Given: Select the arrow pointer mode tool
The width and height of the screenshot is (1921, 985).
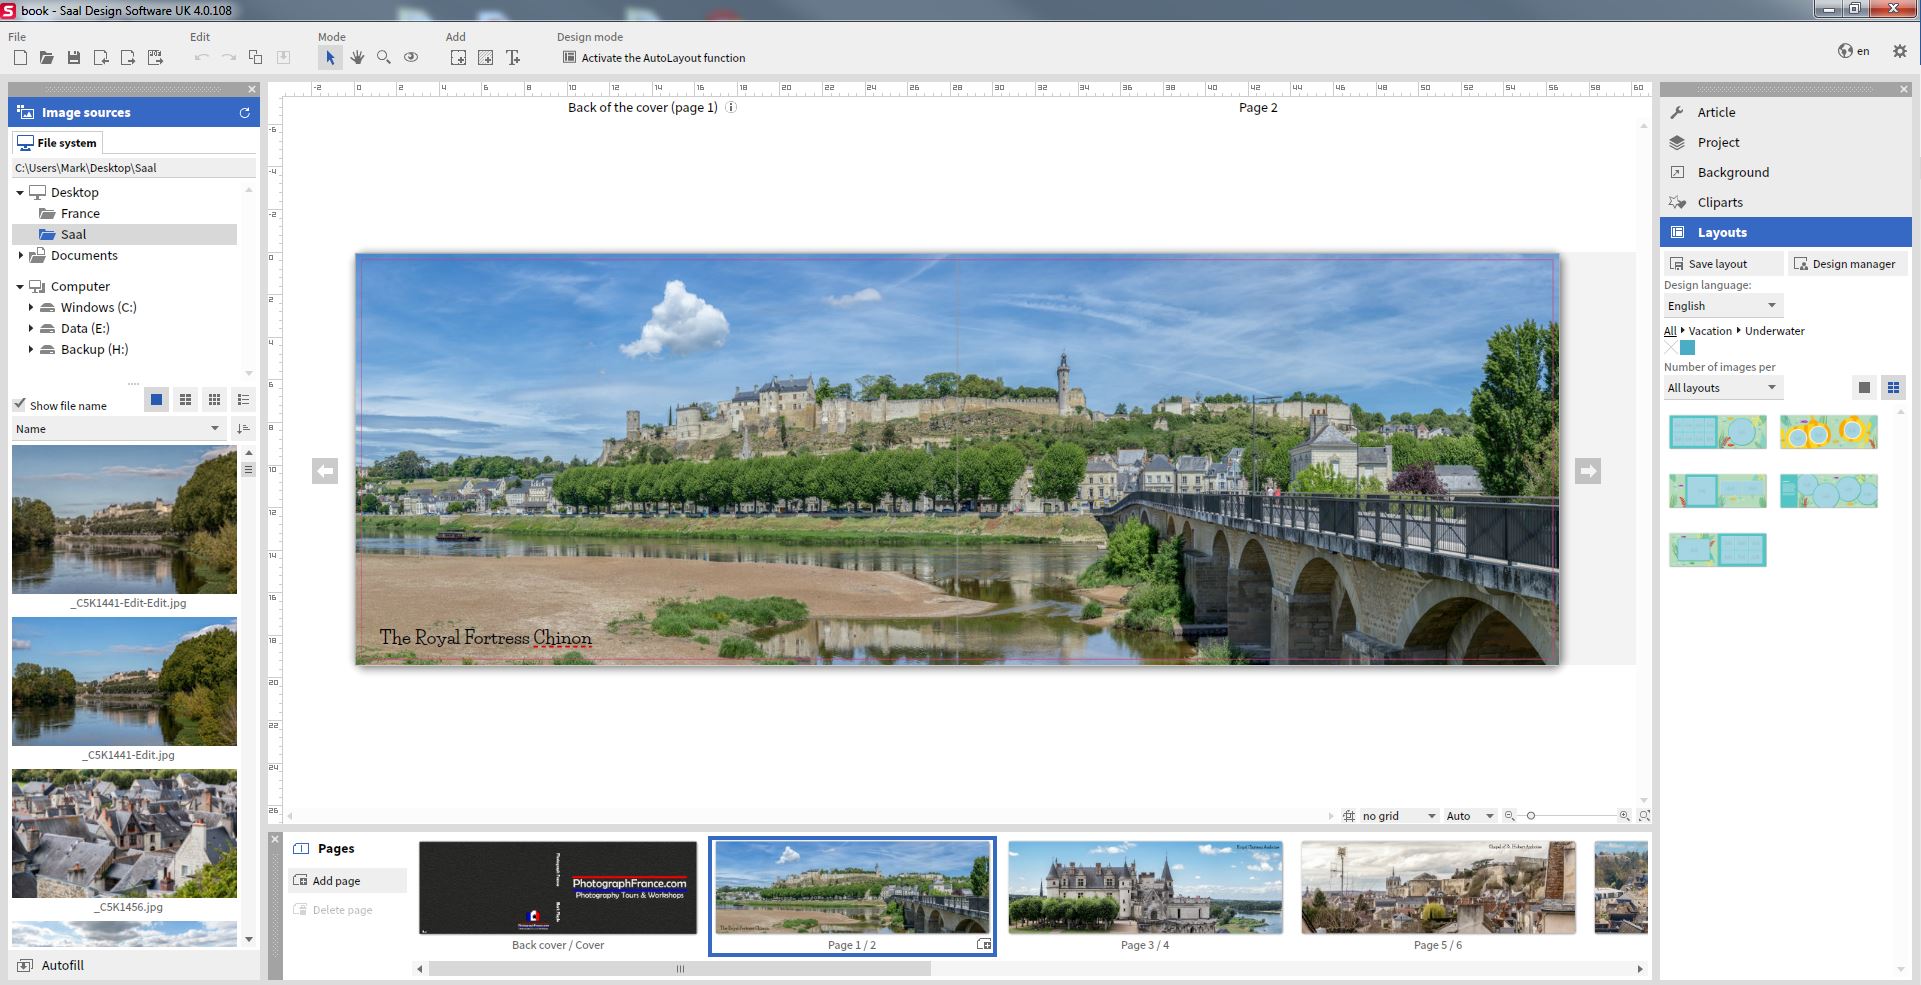Looking at the screenshot, I should click(330, 58).
